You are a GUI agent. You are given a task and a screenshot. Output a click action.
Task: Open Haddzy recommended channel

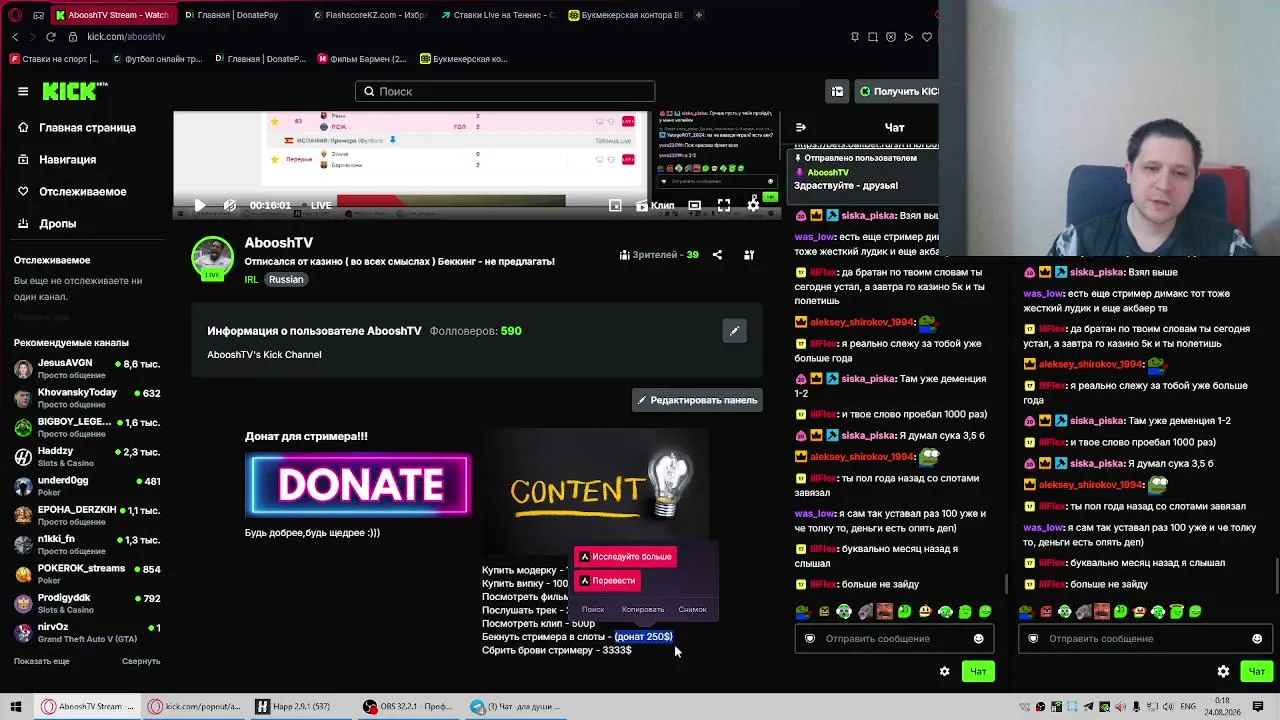click(x=87, y=457)
